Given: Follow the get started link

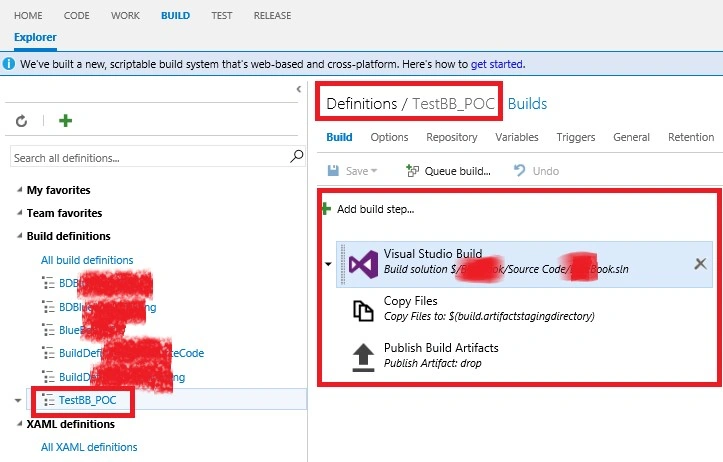Looking at the screenshot, I should pyautogui.click(x=497, y=64).
